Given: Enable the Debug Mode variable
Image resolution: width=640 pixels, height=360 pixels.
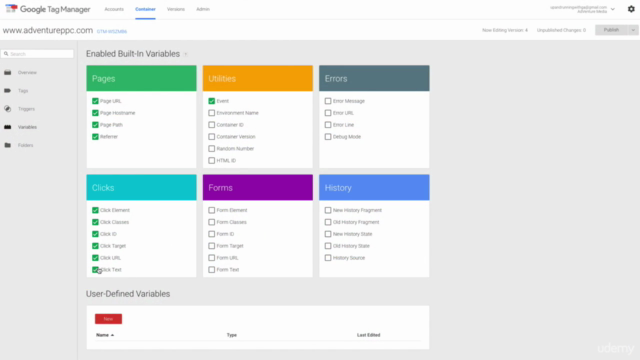Looking at the screenshot, I should [328, 137].
